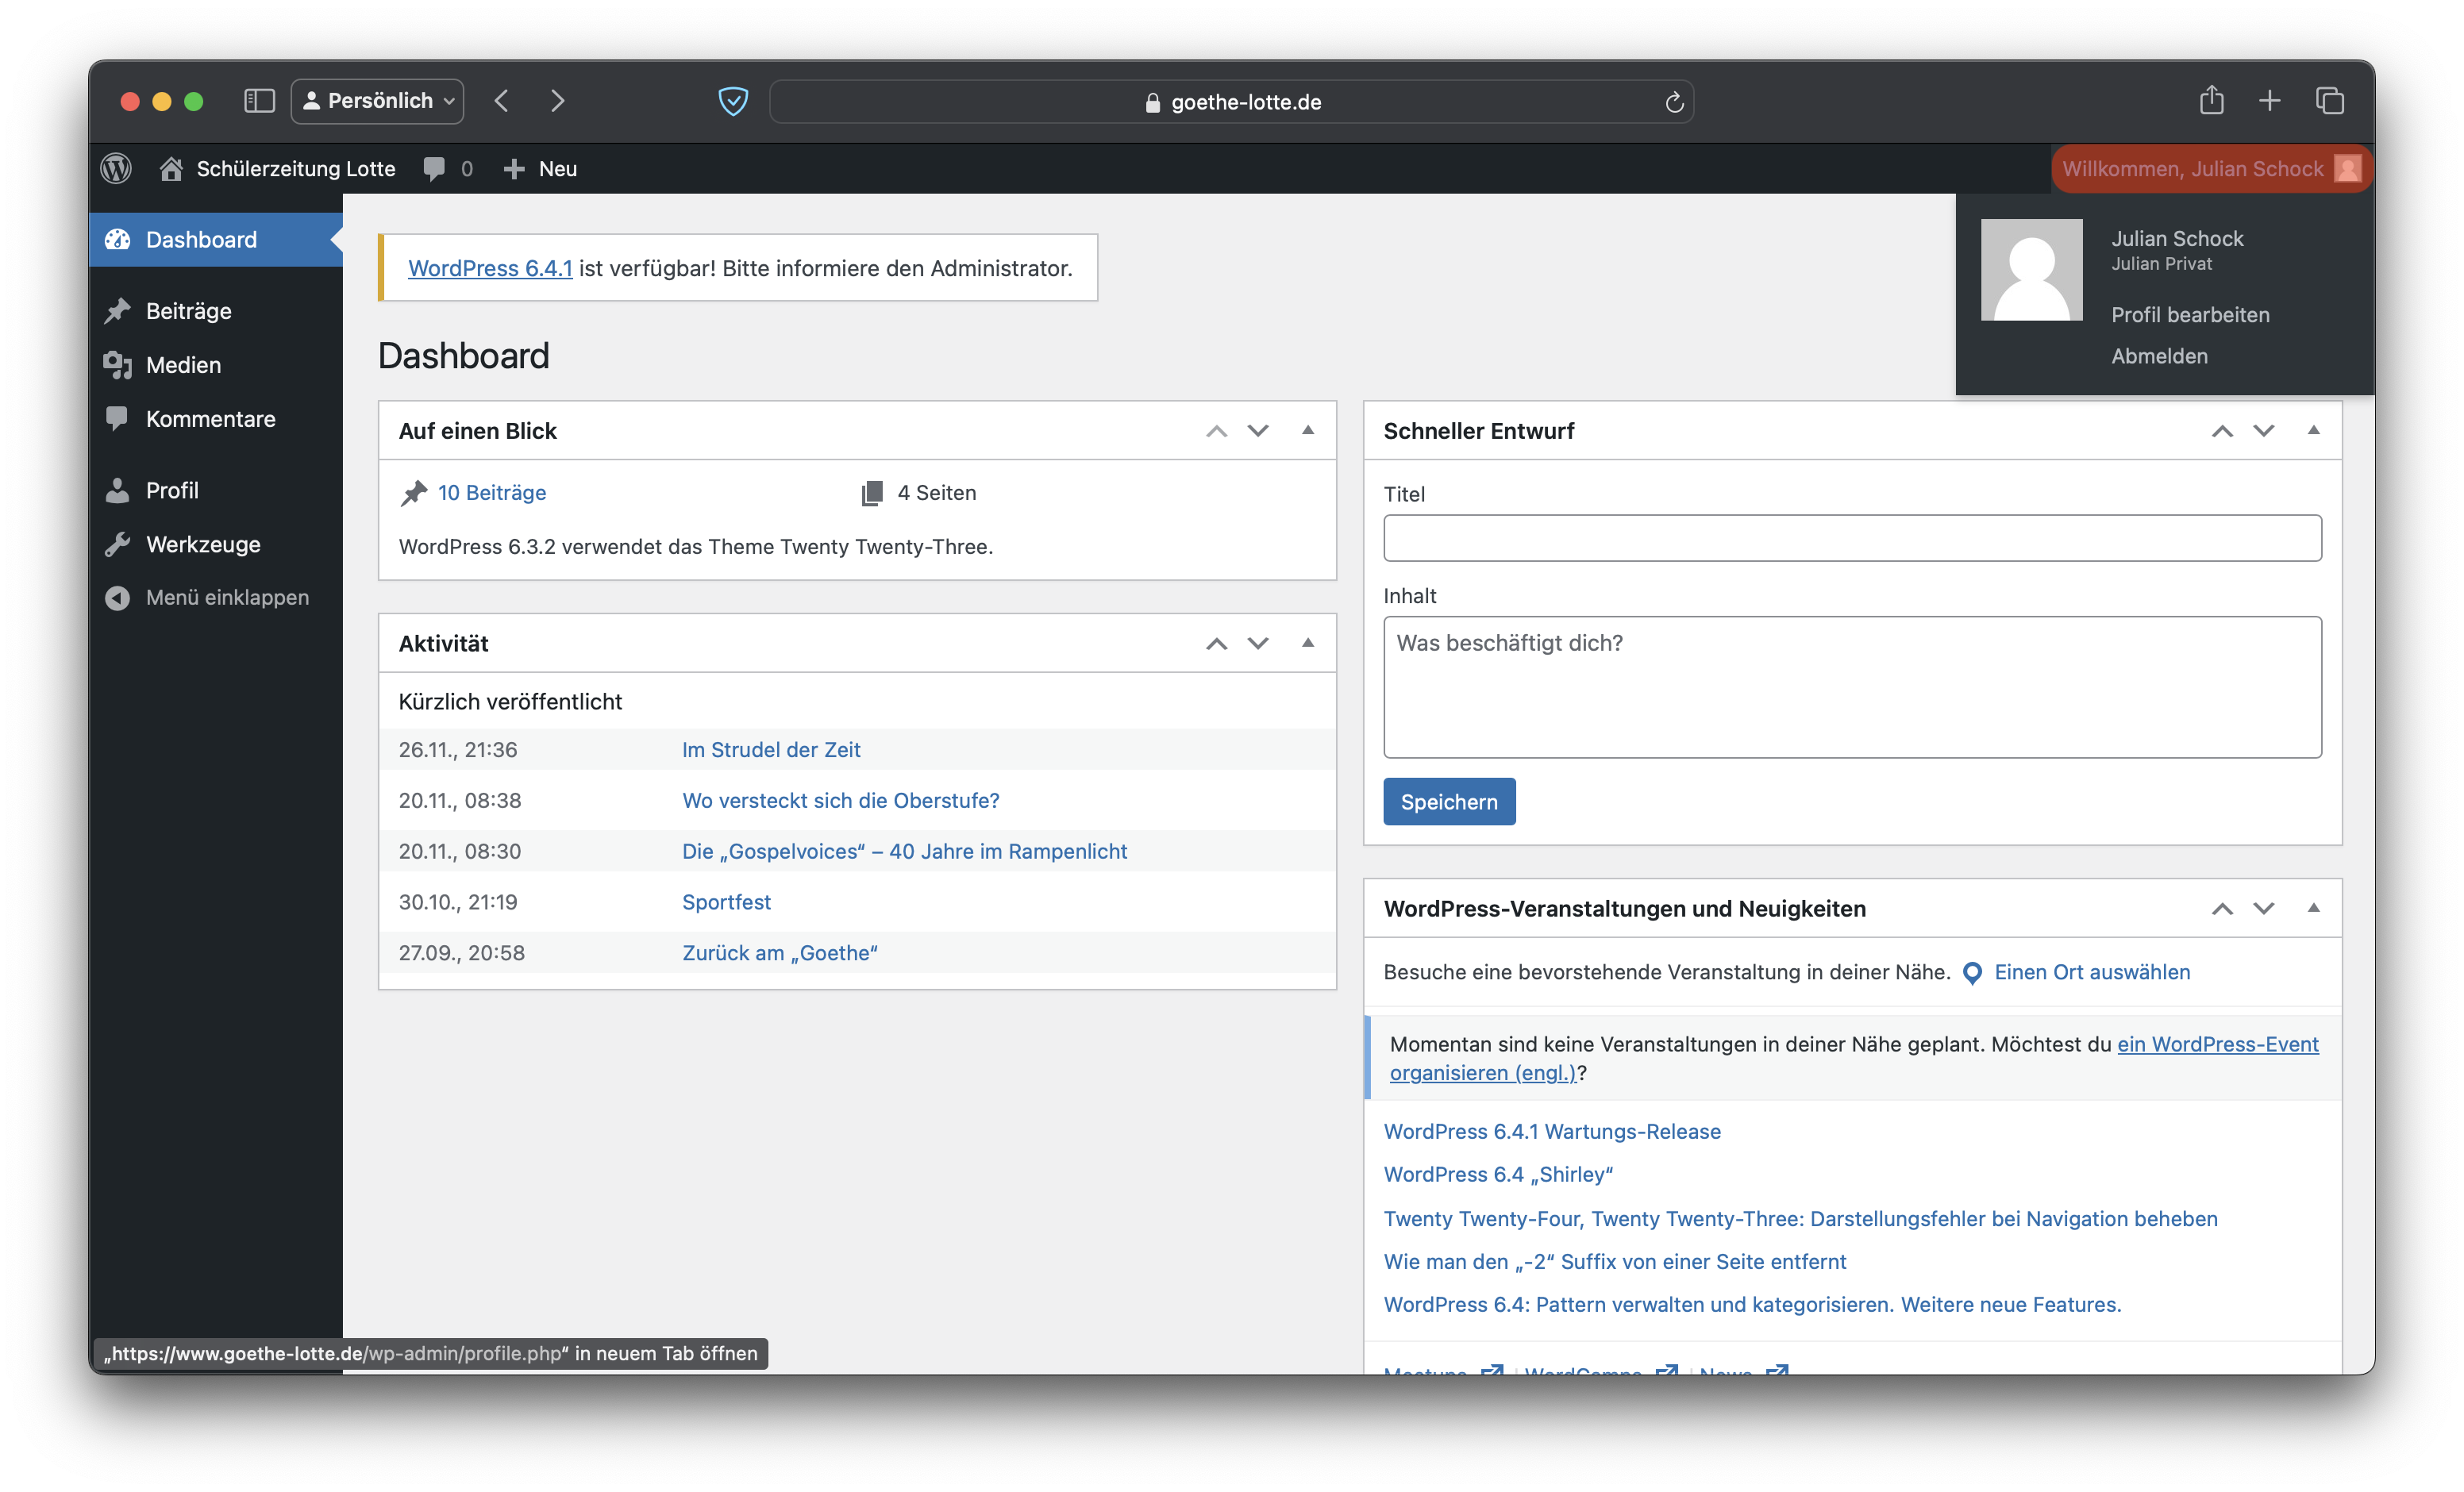The height and width of the screenshot is (1492, 2464).
Task: Click the WordPress logo in admin bar
Action: [116, 168]
